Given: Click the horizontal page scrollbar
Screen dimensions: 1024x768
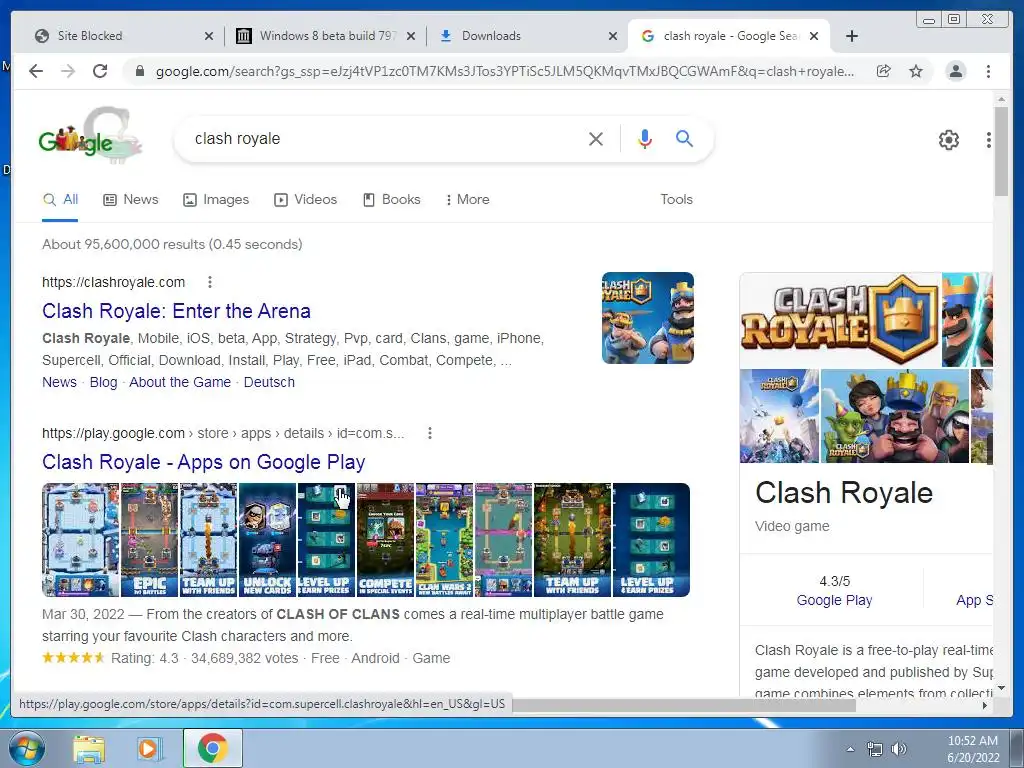Looking at the screenshot, I should (x=684, y=705).
